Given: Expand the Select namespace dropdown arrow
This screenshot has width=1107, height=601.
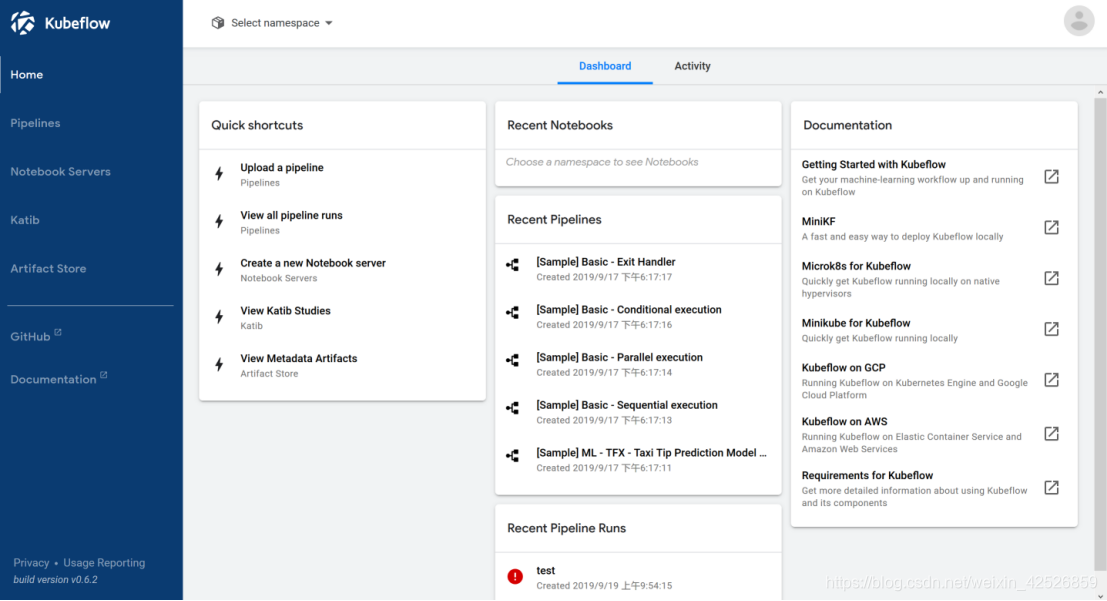Looking at the screenshot, I should tap(329, 23).
